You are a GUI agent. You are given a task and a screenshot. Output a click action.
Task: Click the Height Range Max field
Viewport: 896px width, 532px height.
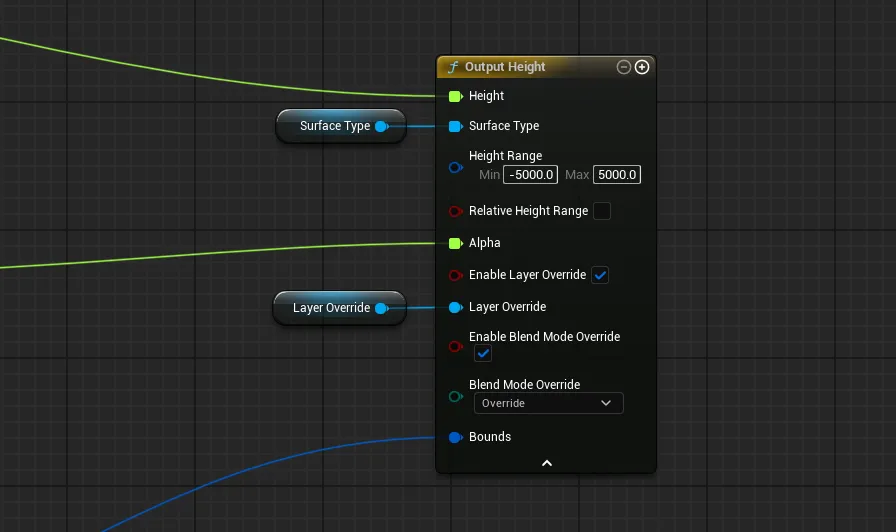point(616,175)
